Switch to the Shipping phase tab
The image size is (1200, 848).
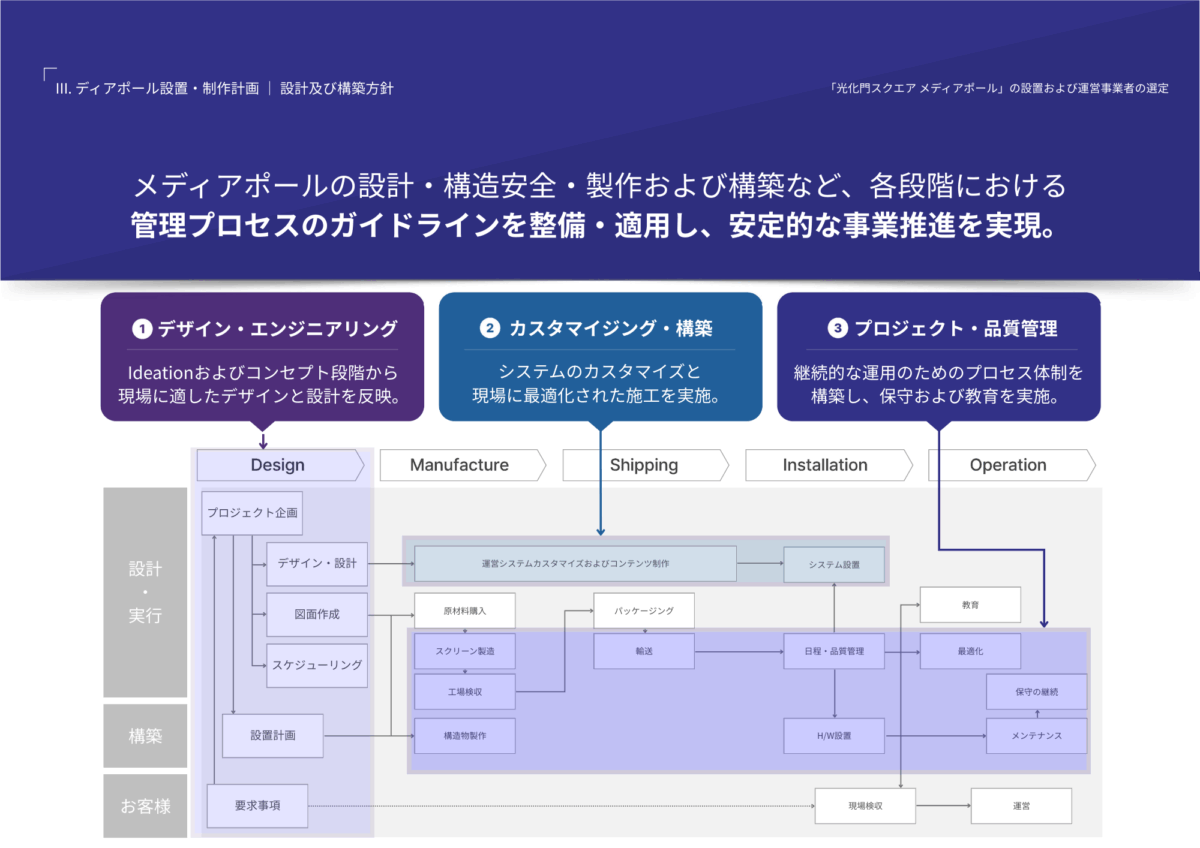point(645,465)
